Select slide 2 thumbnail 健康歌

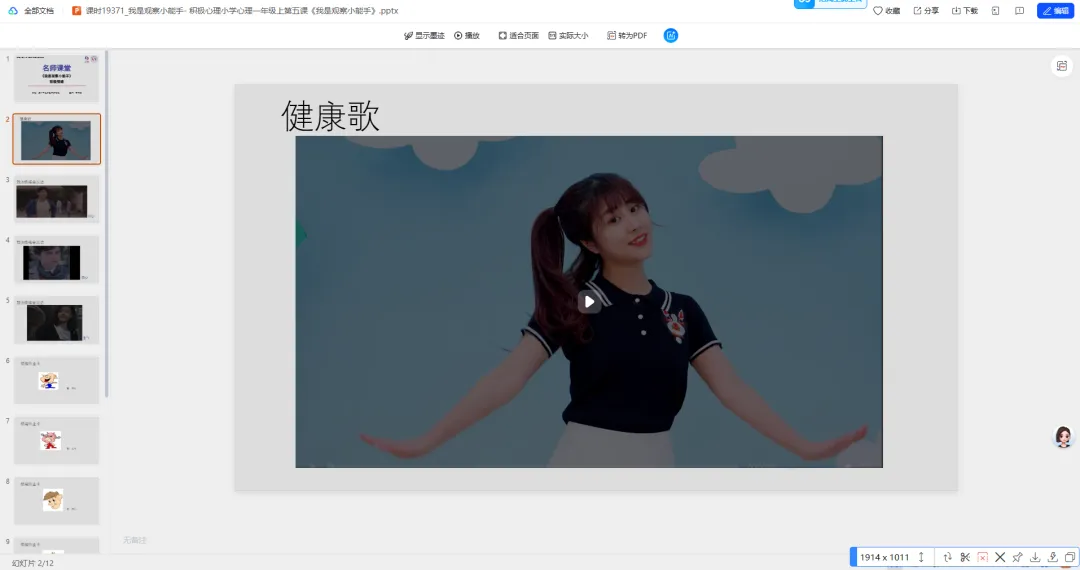click(x=56, y=139)
